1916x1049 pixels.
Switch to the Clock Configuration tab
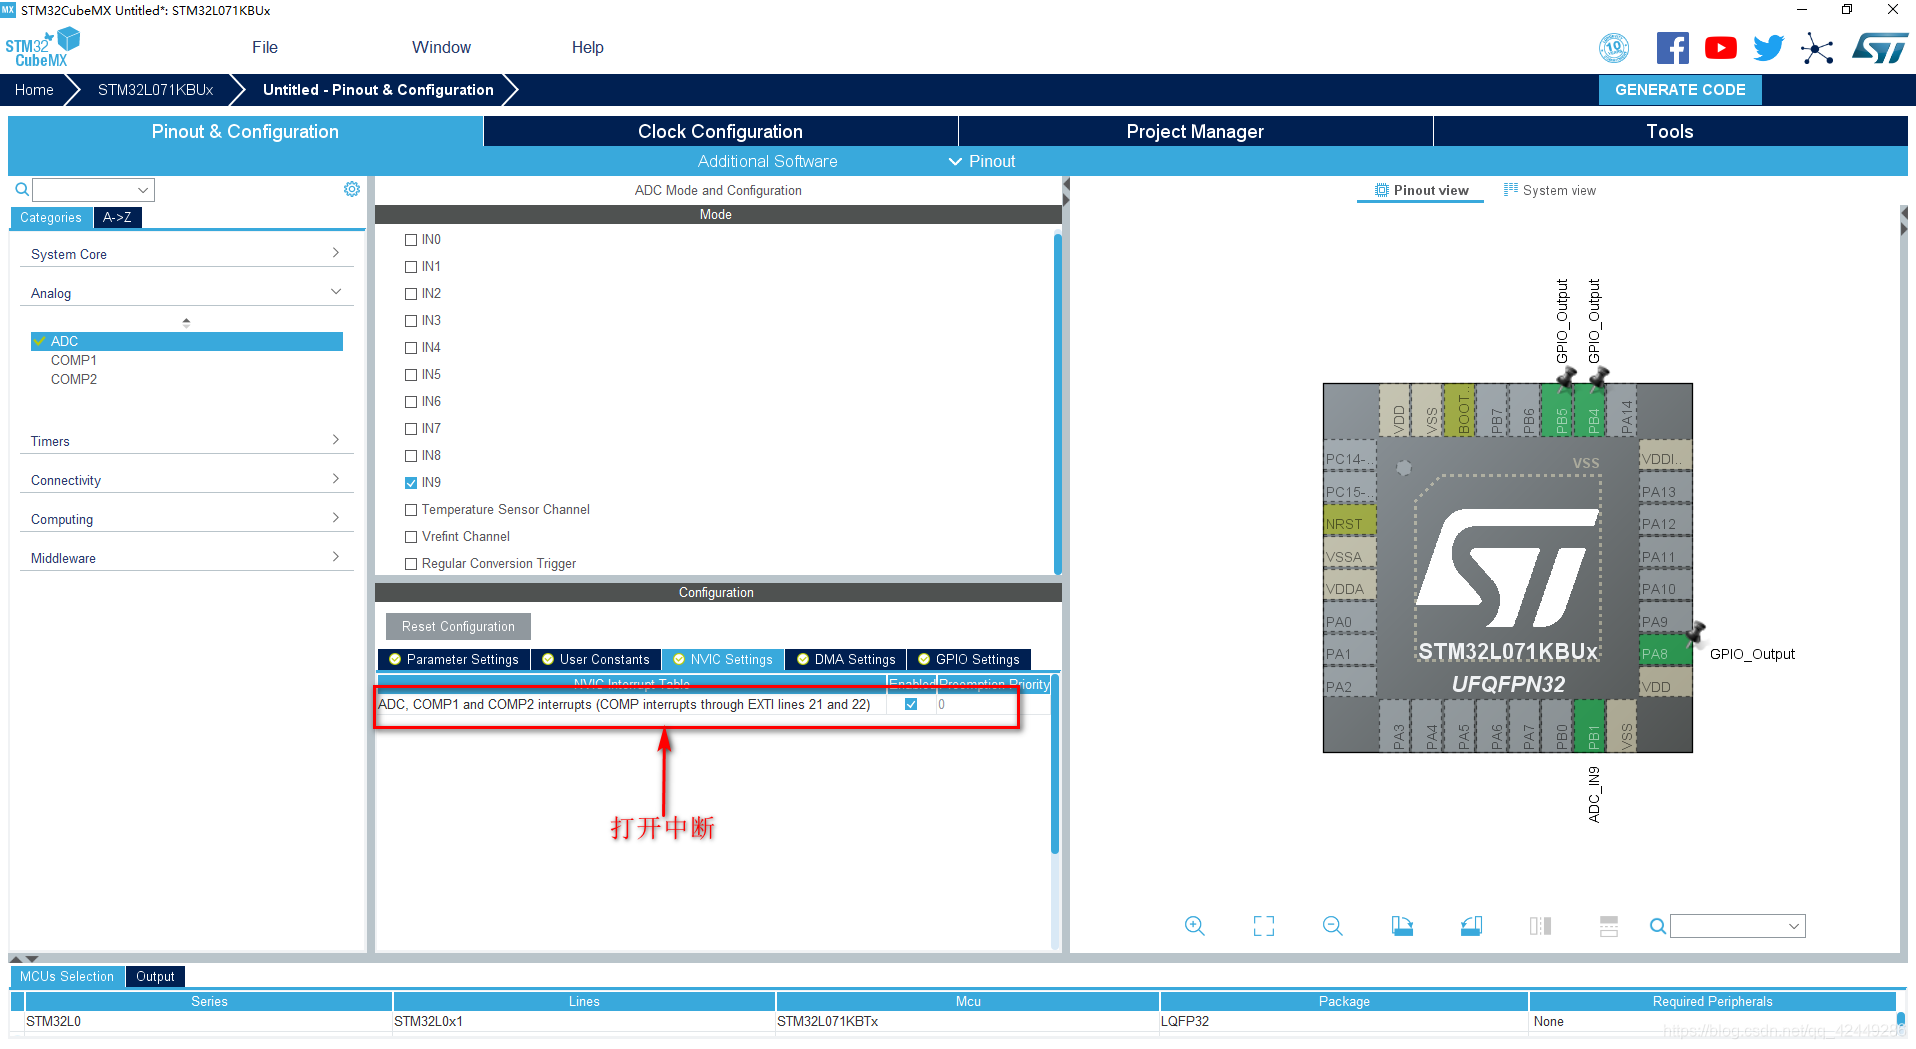720,131
